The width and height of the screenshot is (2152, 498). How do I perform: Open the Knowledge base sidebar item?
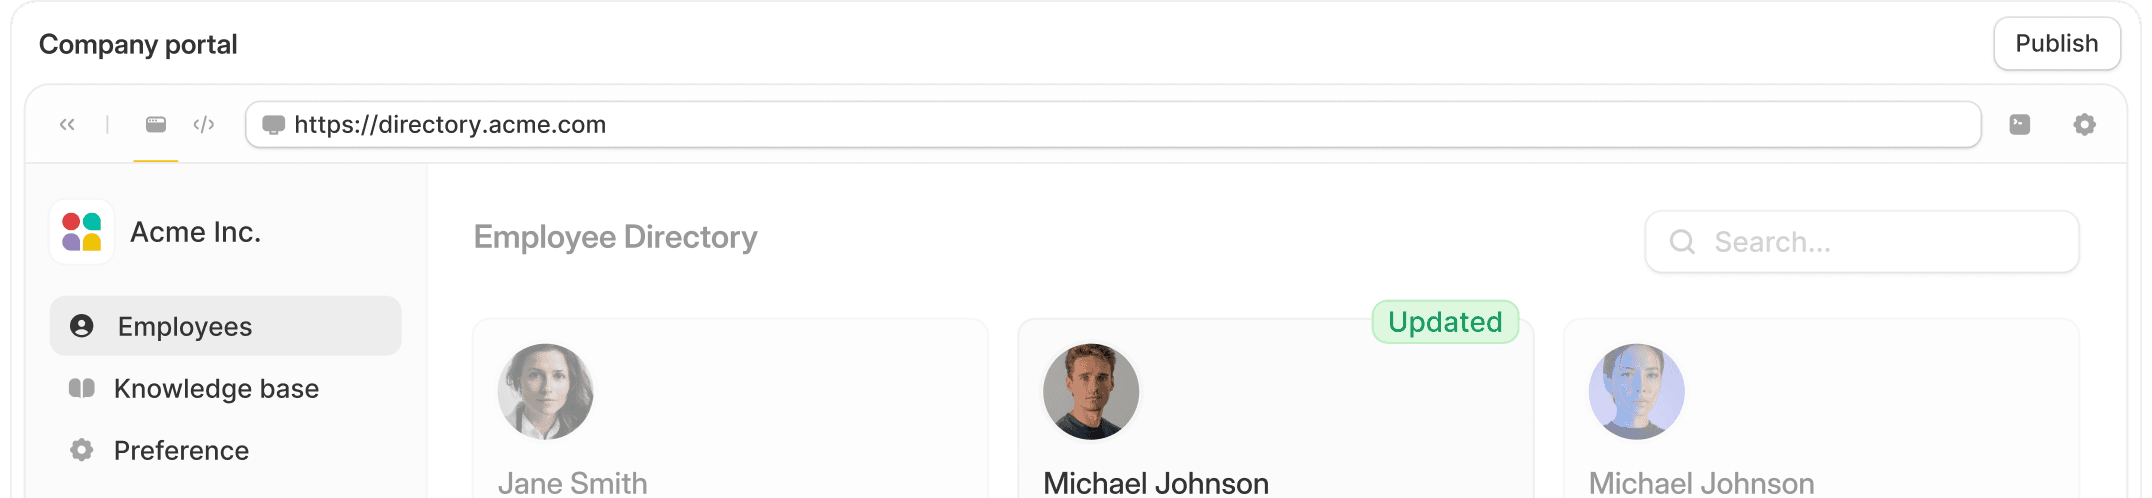(216, 388)
